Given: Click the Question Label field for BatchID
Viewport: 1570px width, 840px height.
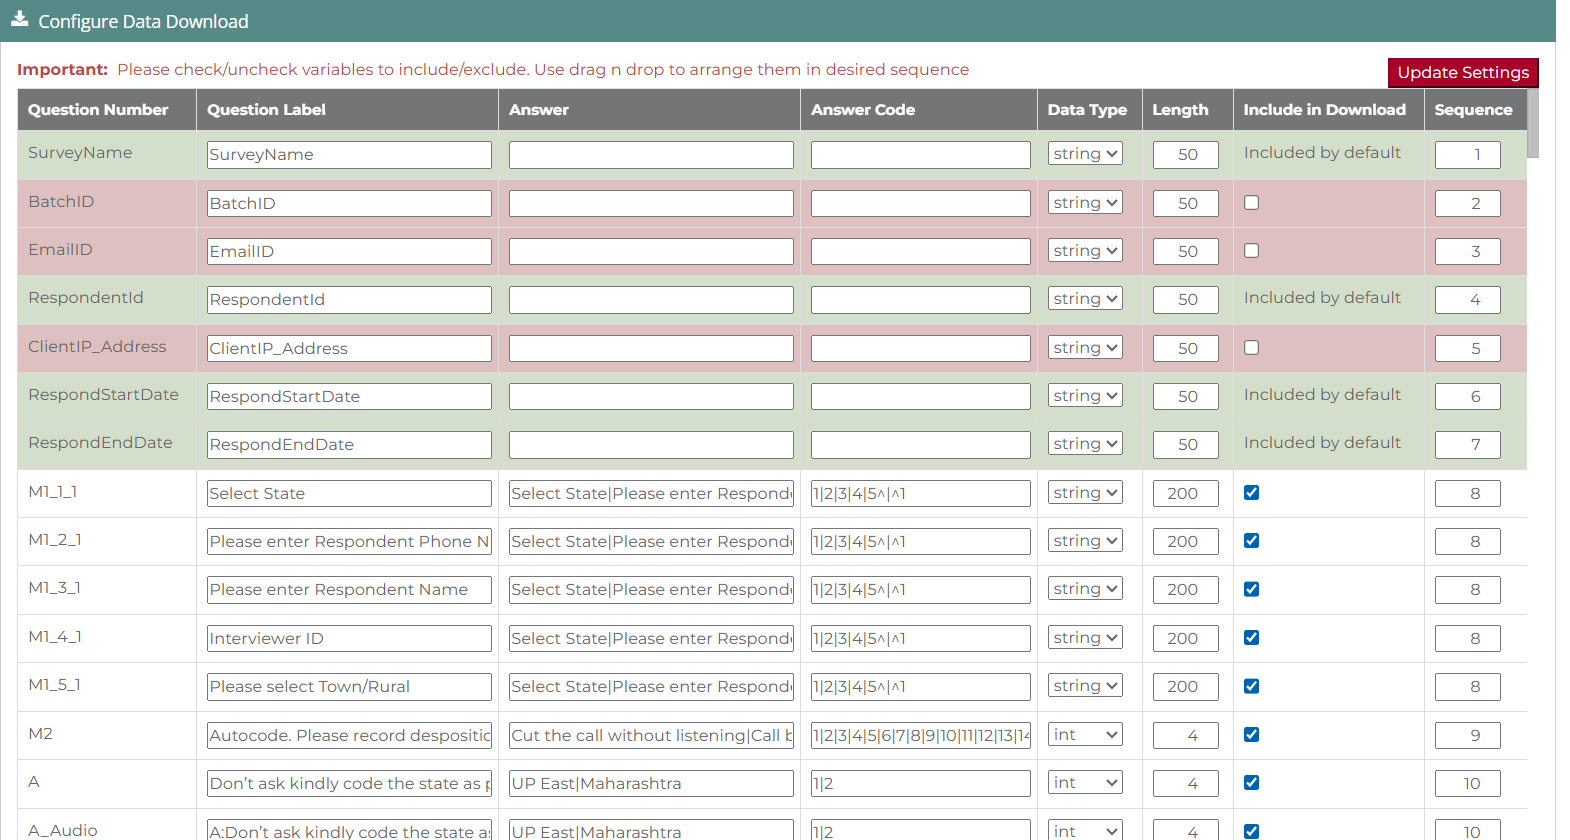Looking at the screenshot, I should pyautogui.click(x=349, y=203).
